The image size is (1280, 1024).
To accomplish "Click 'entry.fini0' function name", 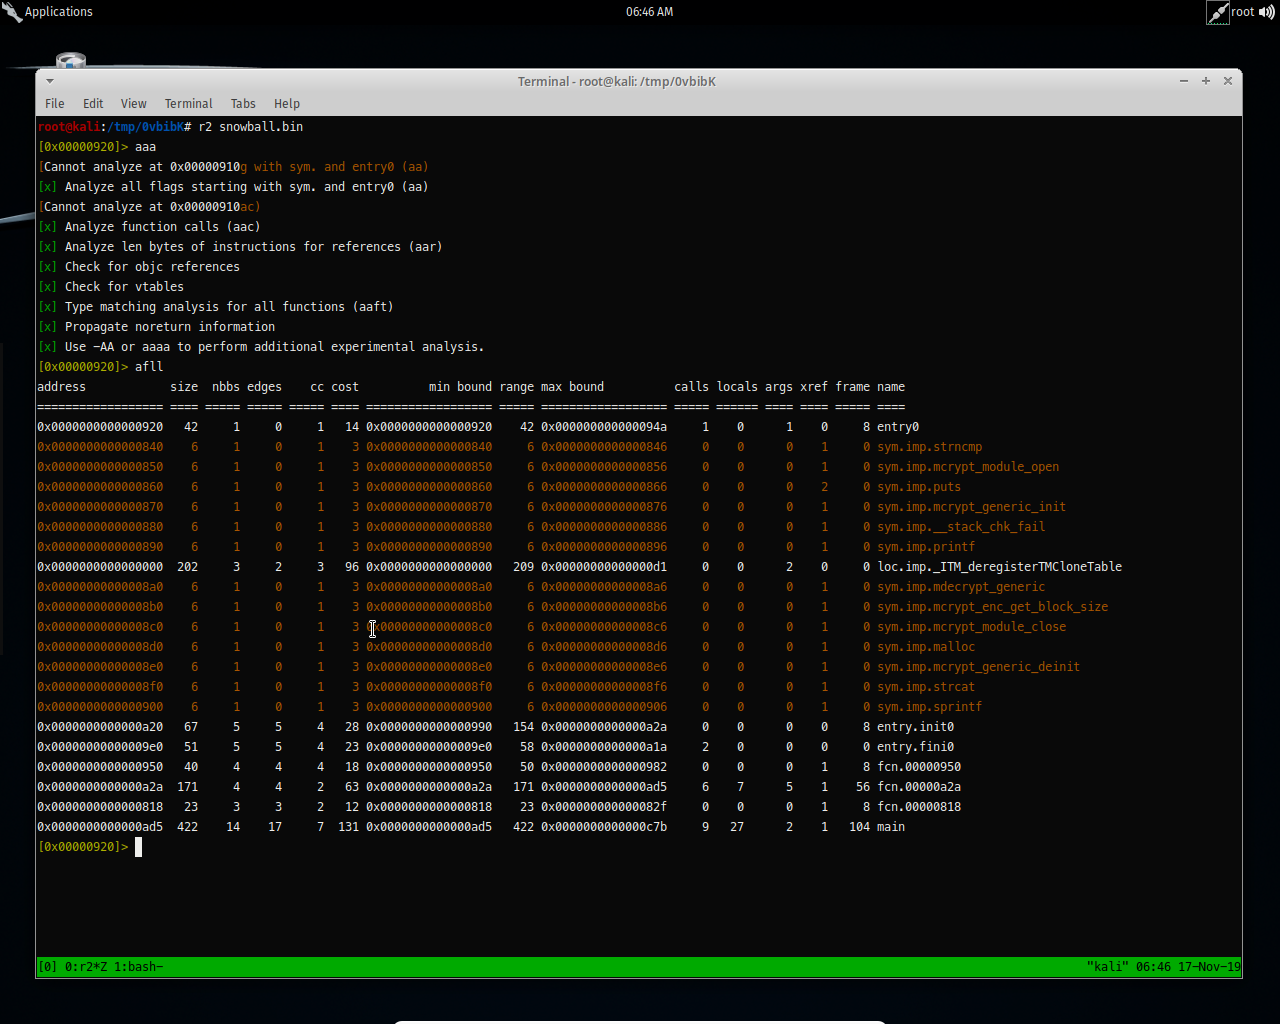I will pos(916,747).
